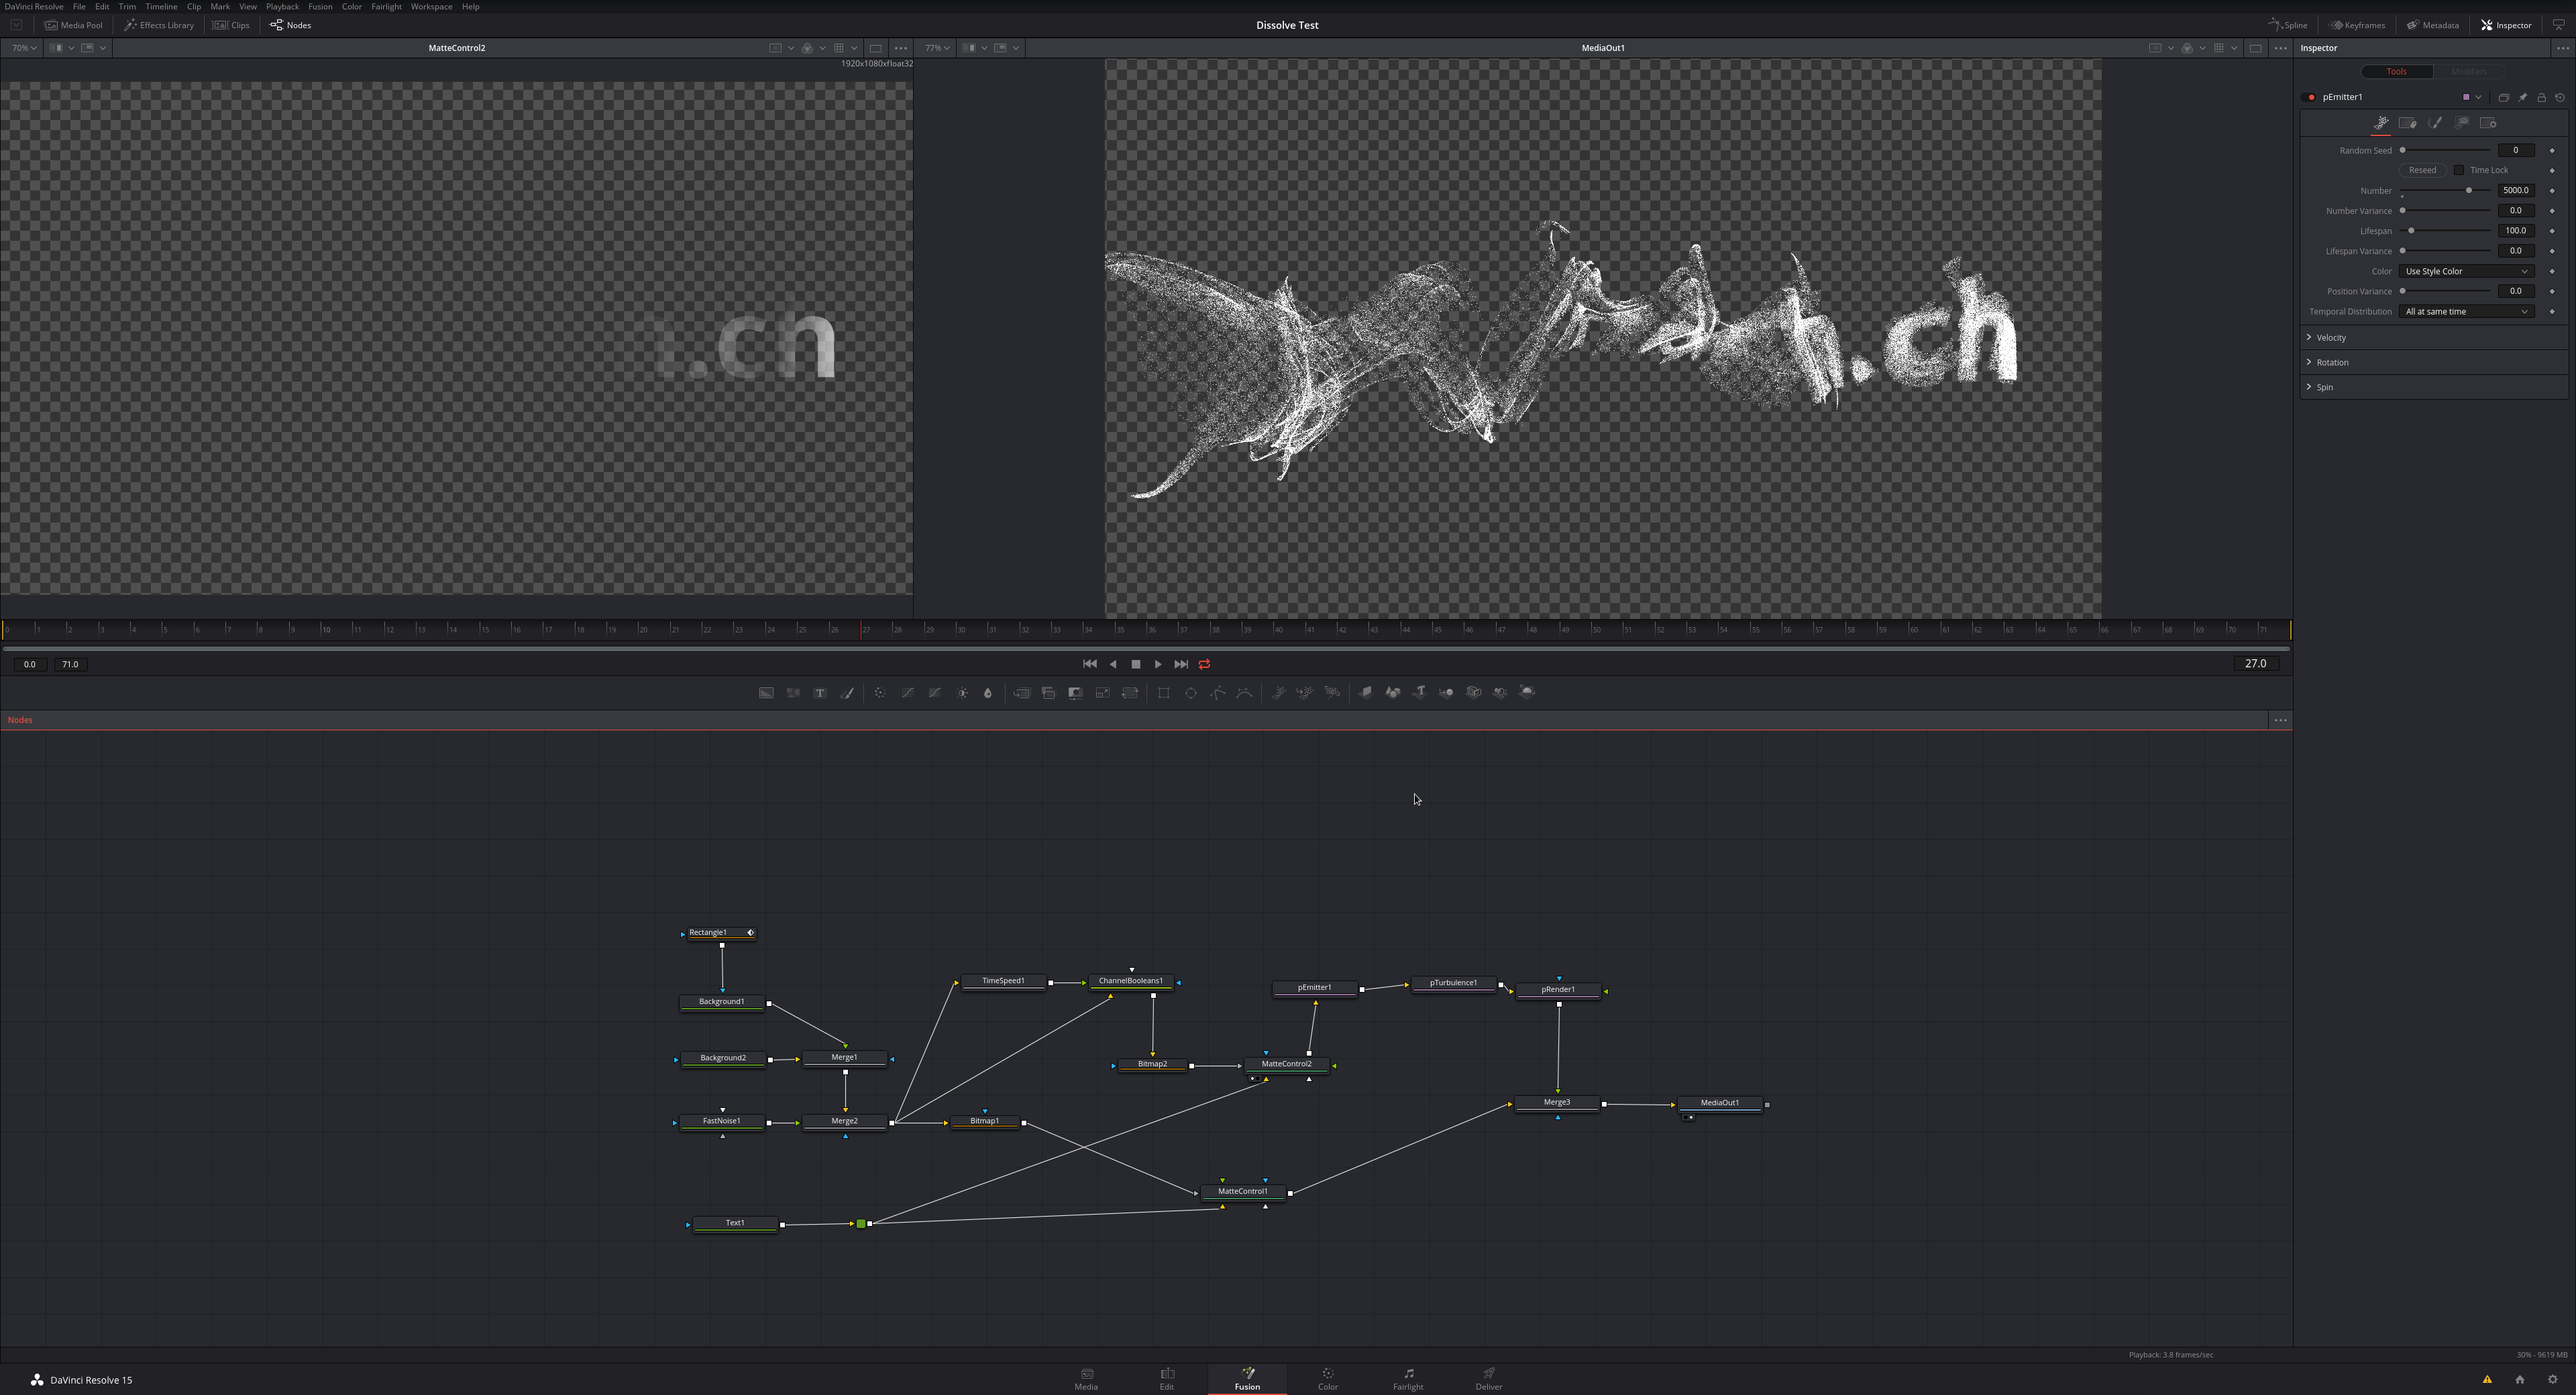Reset pEmitter1 settings using reset icon
The width and height of the screenshot is (2576, 1395).
2560,97
